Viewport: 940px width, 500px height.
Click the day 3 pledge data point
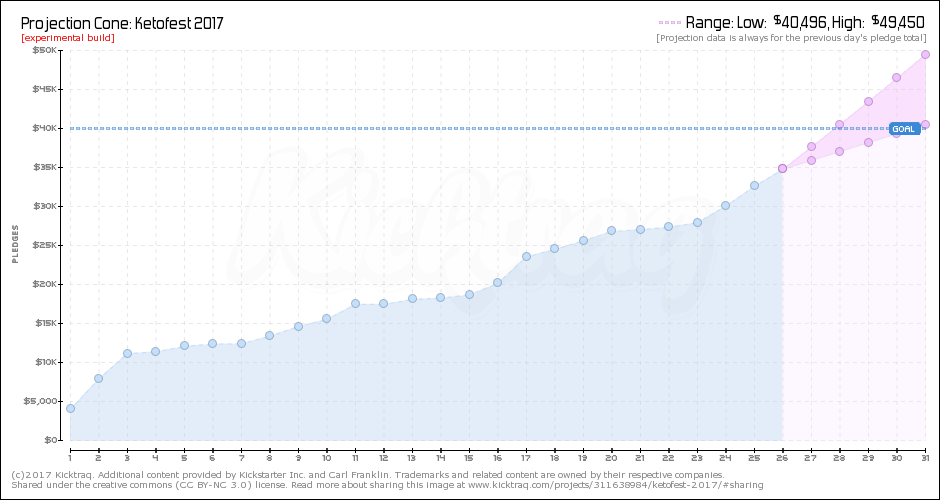(127, 353)
